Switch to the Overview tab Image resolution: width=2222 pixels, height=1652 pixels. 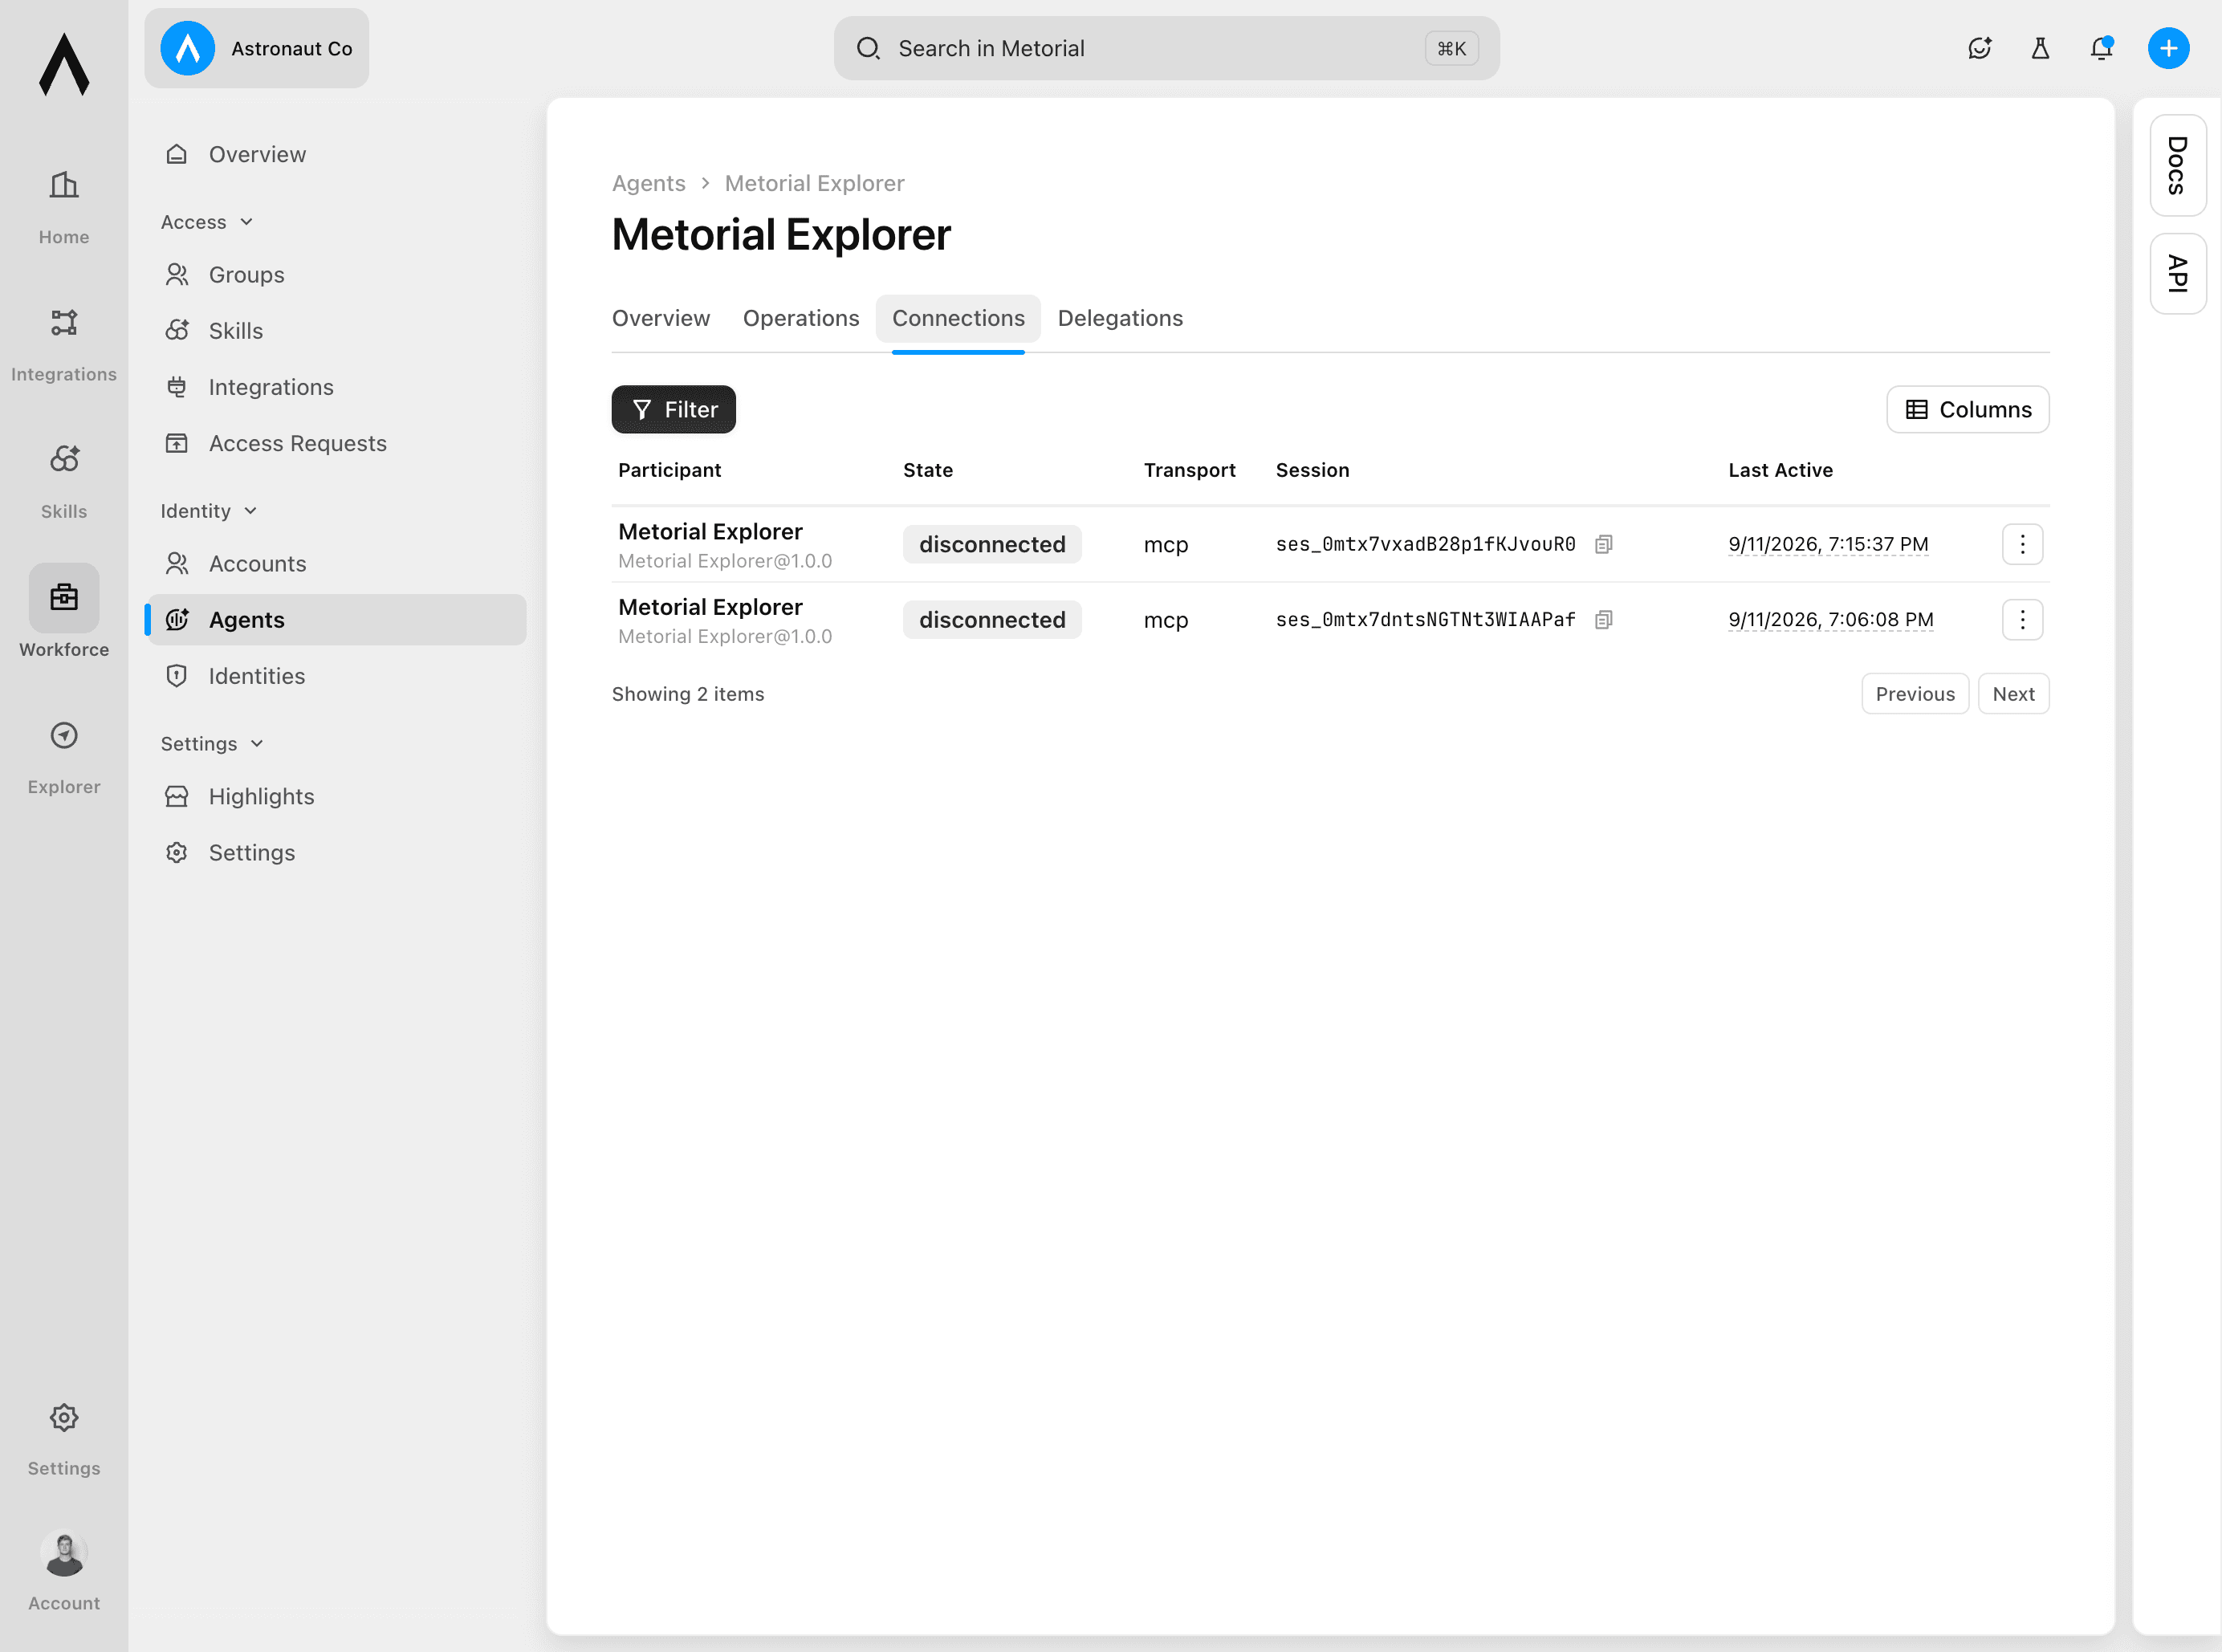(661, 318)
